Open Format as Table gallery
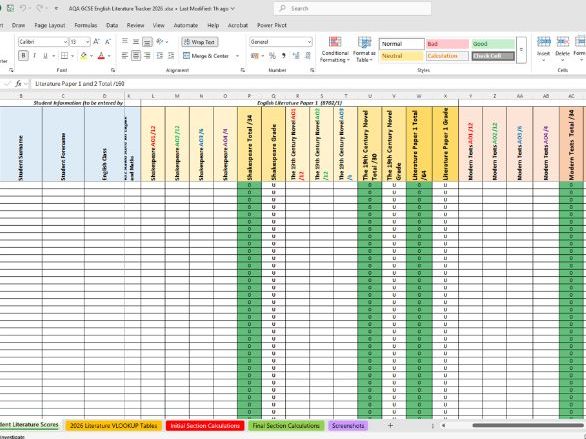 pos(364,49)
